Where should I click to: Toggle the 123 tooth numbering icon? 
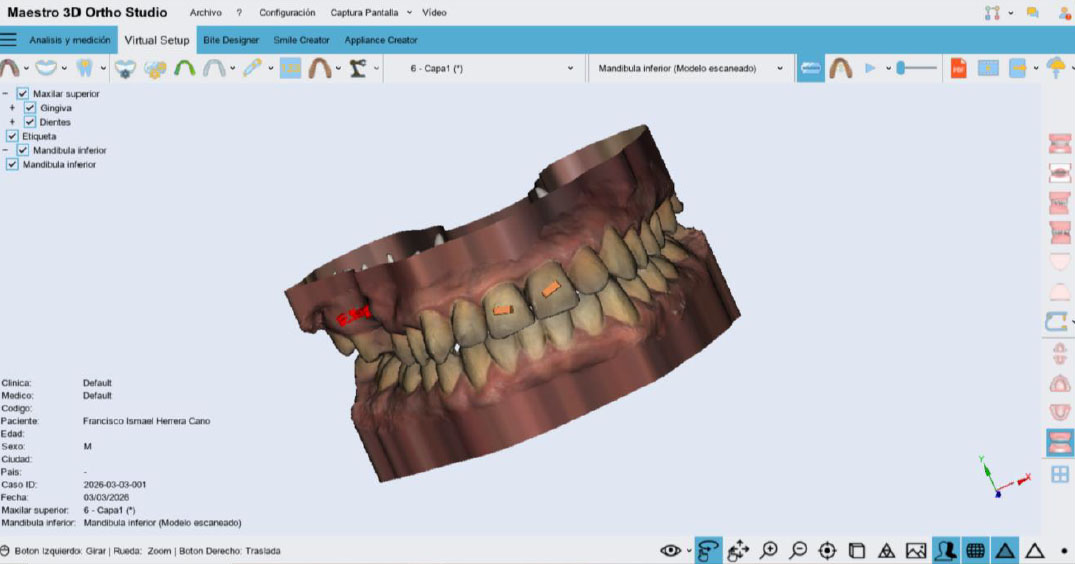290,68
